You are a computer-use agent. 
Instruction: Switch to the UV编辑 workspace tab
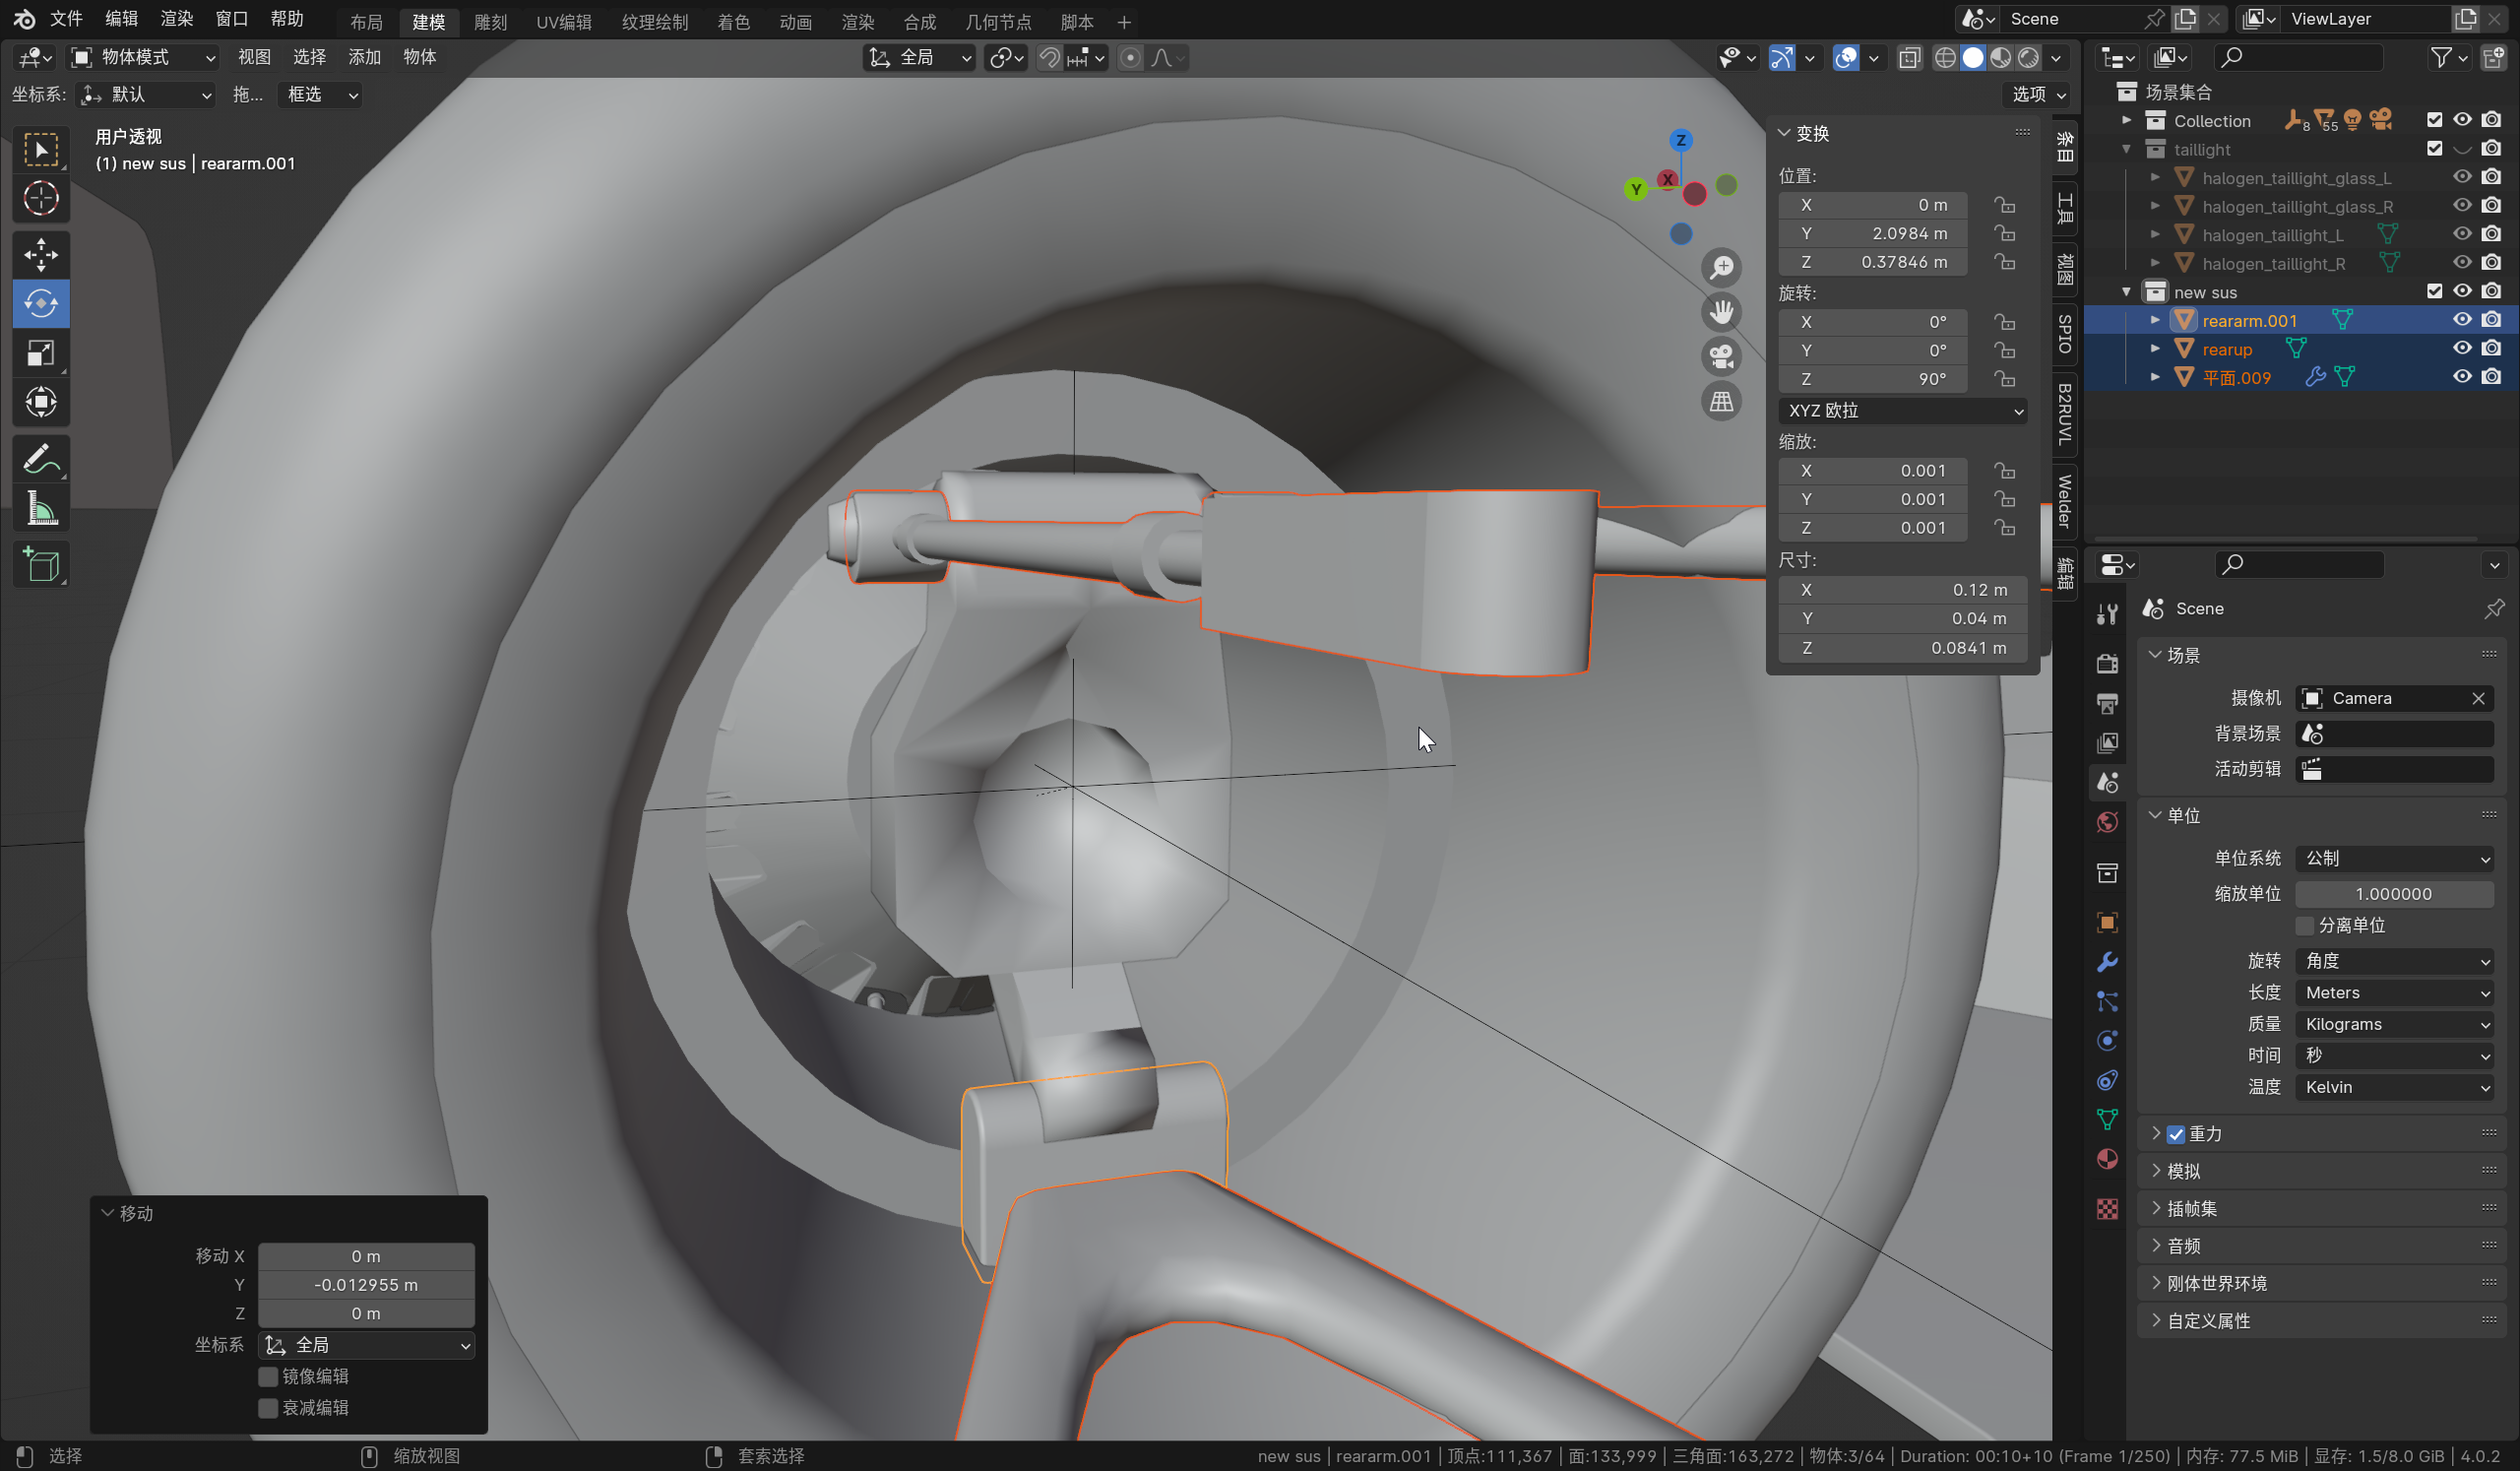pyautogui.click(x=563, y=21)
